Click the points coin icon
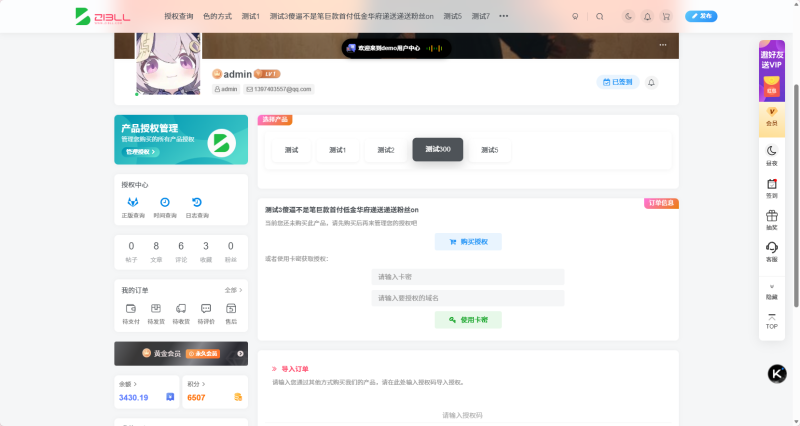This screenshot has height=426, width=800. (x=238, y=397)
